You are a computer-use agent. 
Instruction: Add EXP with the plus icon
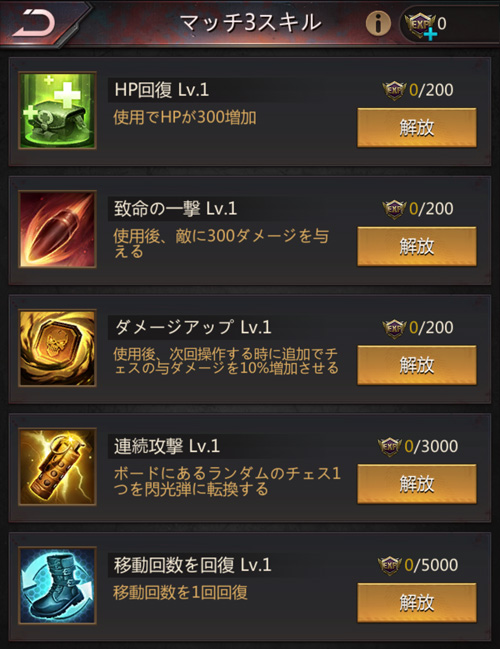coord(430,34)
